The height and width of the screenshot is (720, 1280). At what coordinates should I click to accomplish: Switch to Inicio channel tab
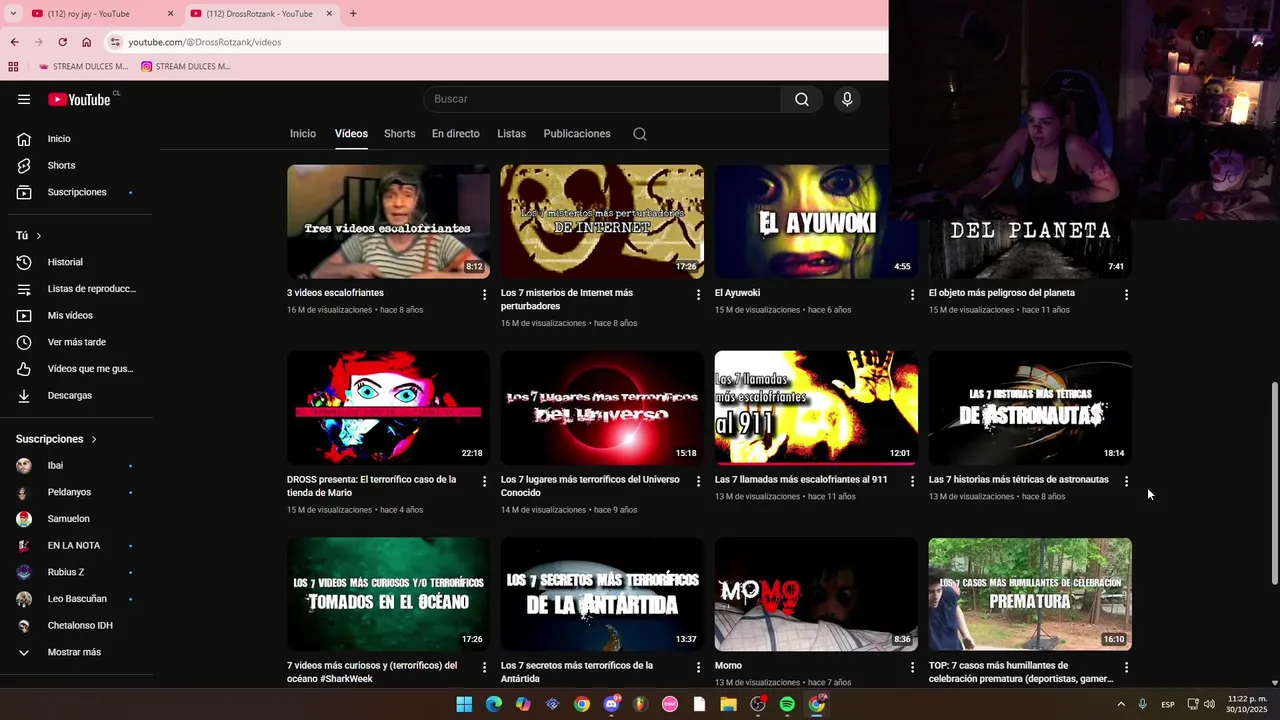coord(303,134)
